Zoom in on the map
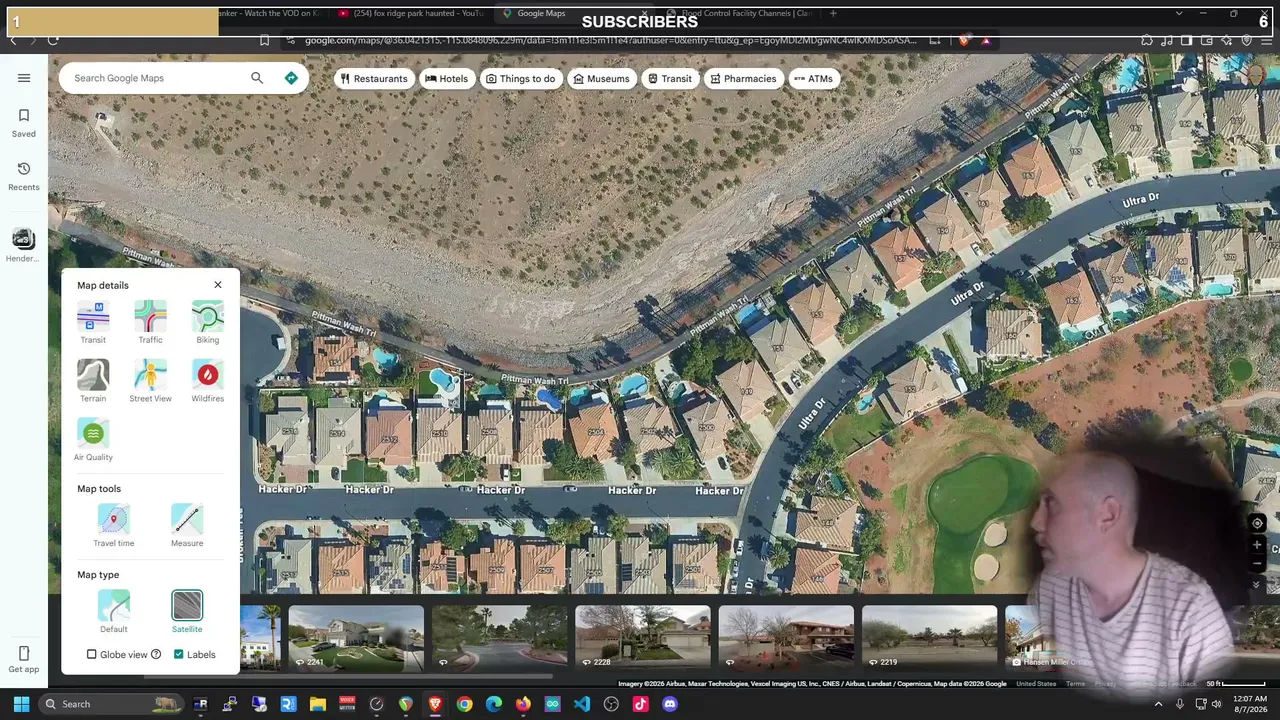 [1257, 545]
